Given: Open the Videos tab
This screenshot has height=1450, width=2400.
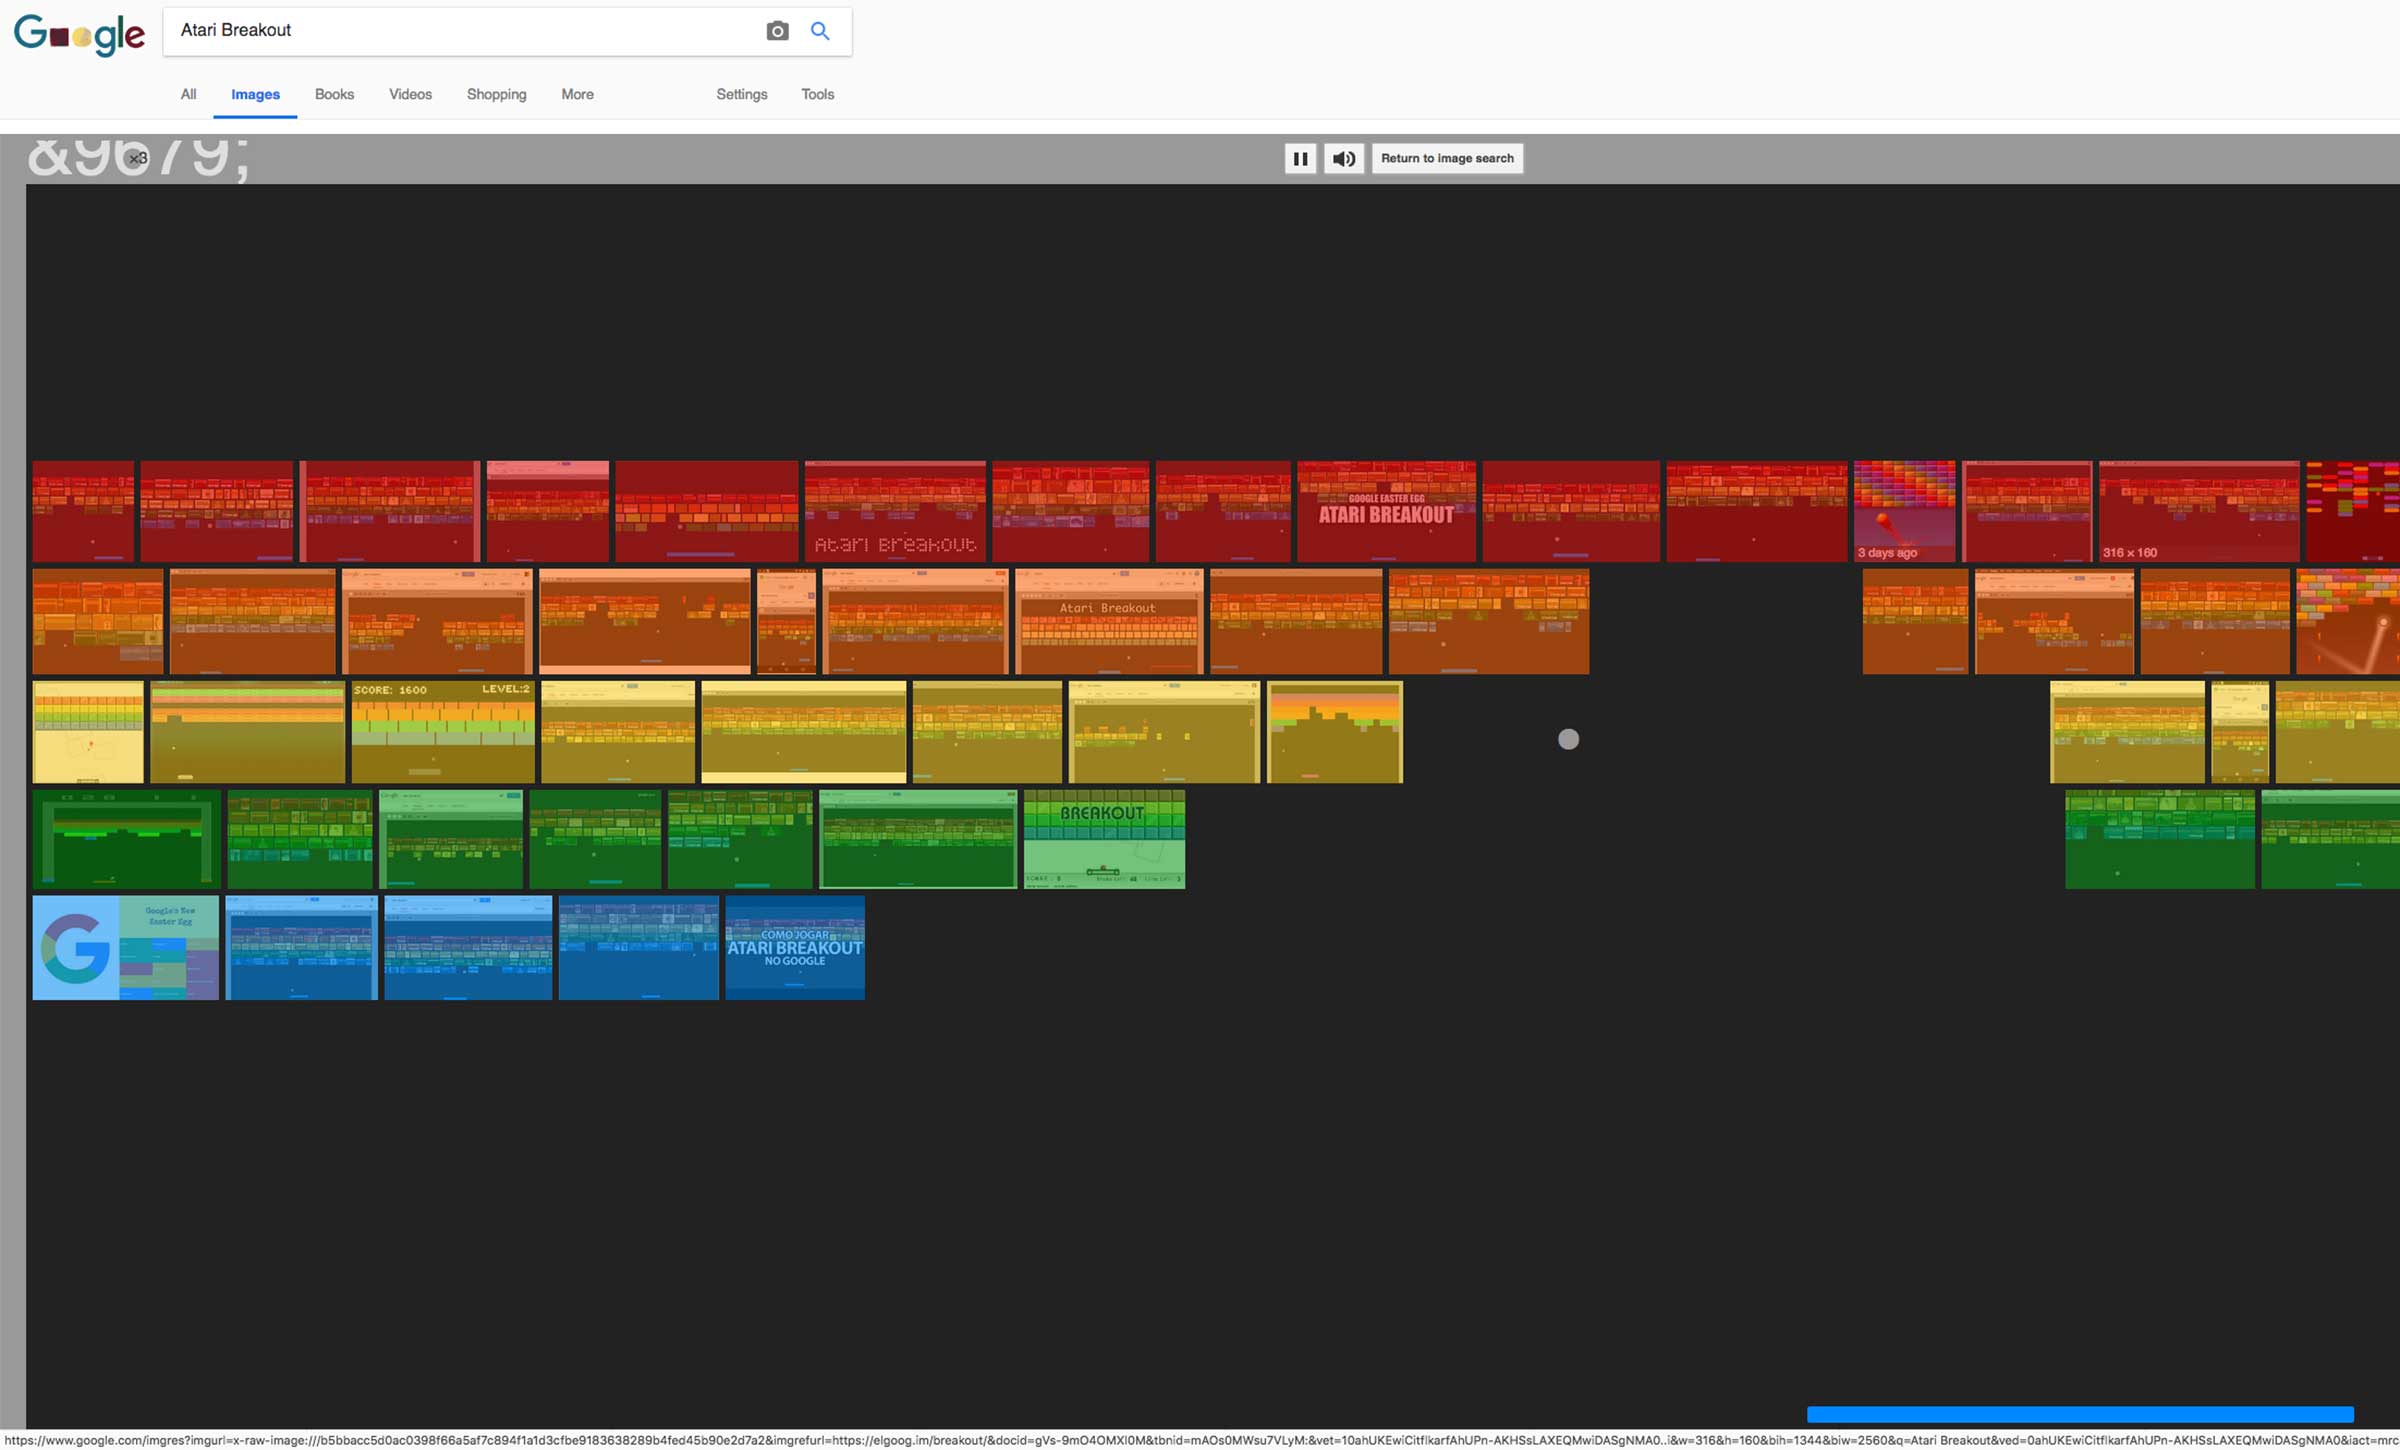Looking at the screenshot, I should click(x=410, y=94).
